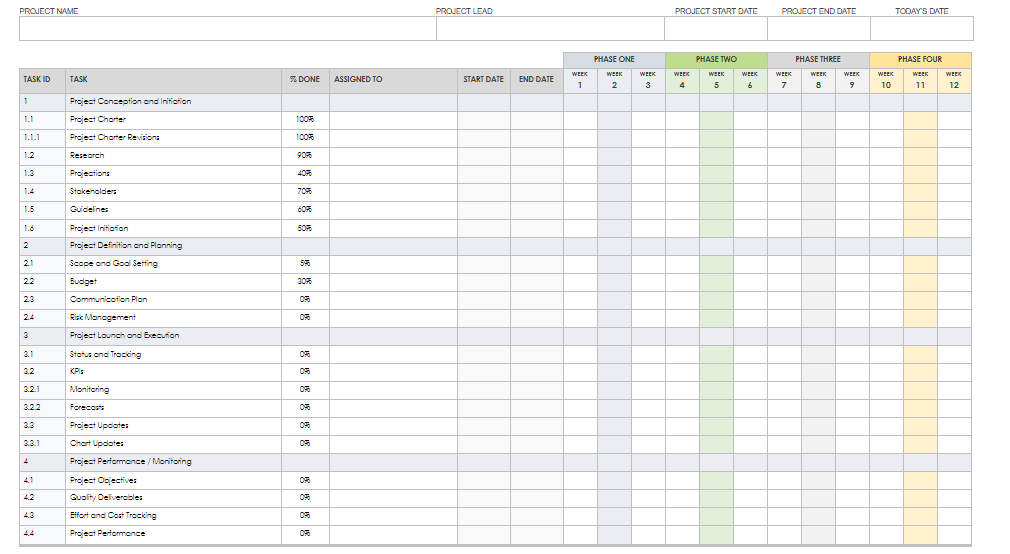
Task: Click the End Date column header
Action: (x=537, y=81)
